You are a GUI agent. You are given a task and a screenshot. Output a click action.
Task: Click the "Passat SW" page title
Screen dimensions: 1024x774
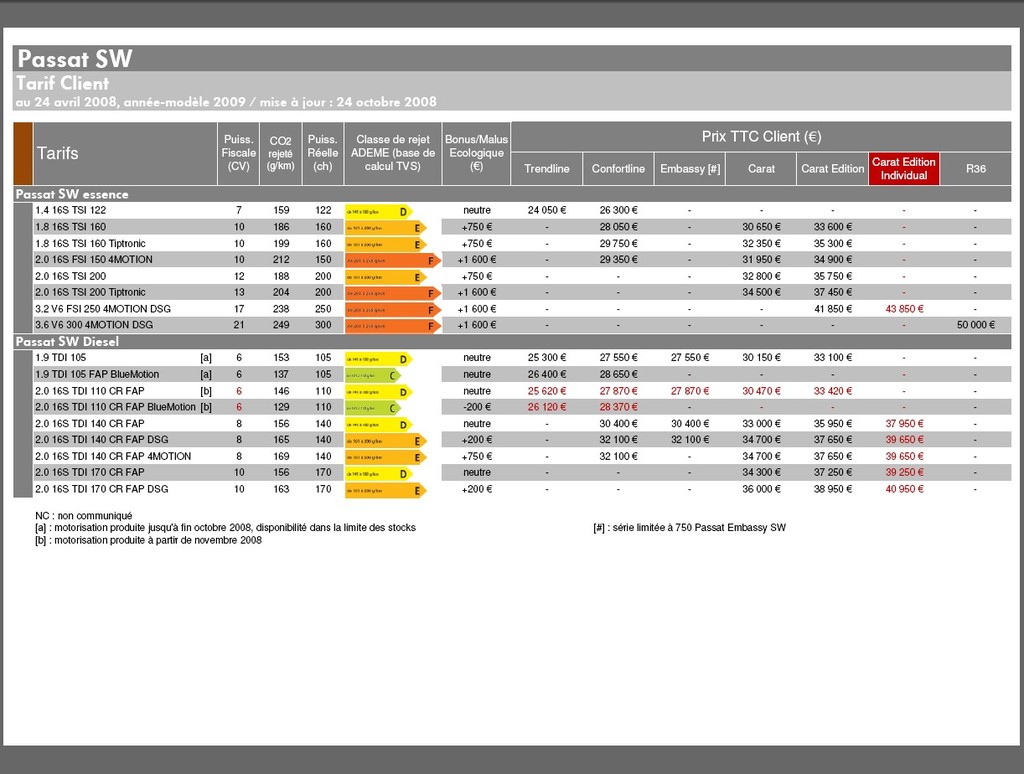[74, 59]
